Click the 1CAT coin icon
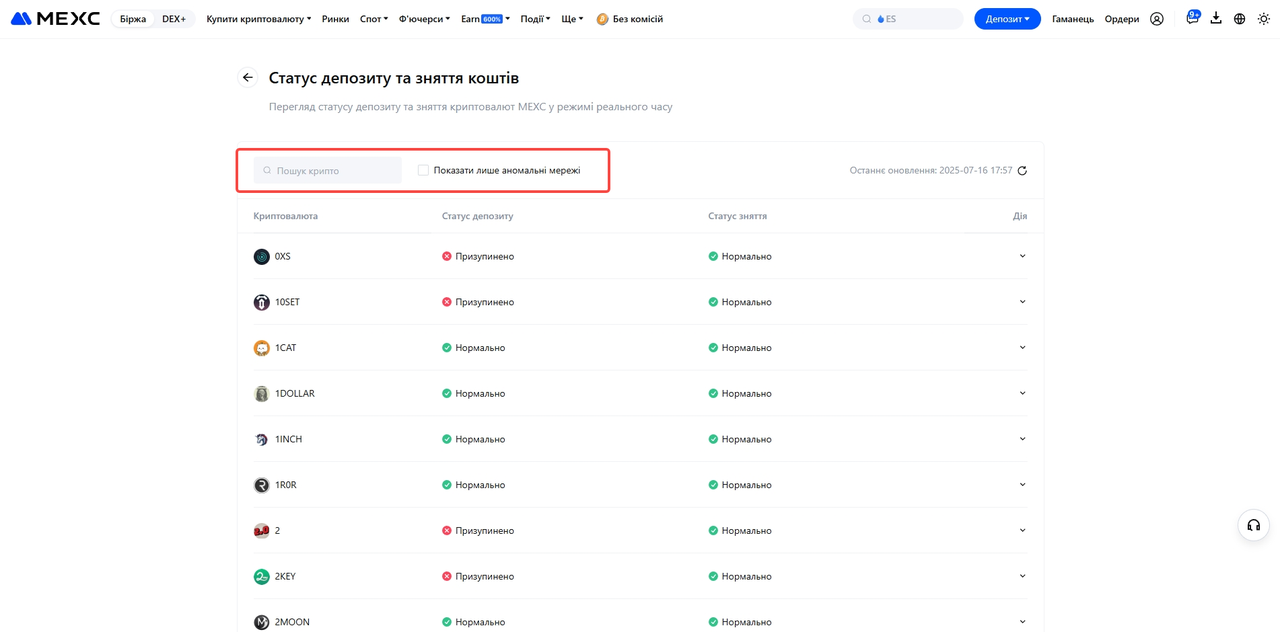This screenshot has width=1280, height=632. 261,348
